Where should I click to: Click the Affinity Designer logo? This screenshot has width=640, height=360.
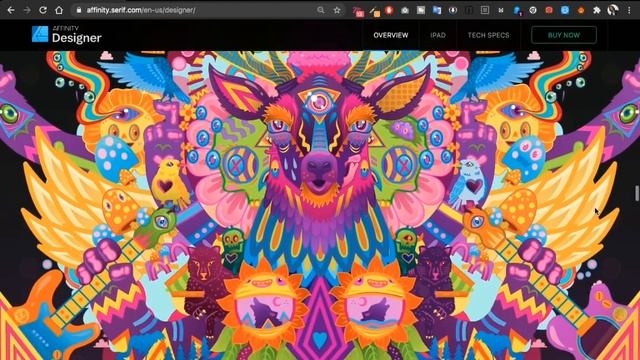tap(67, 35)
